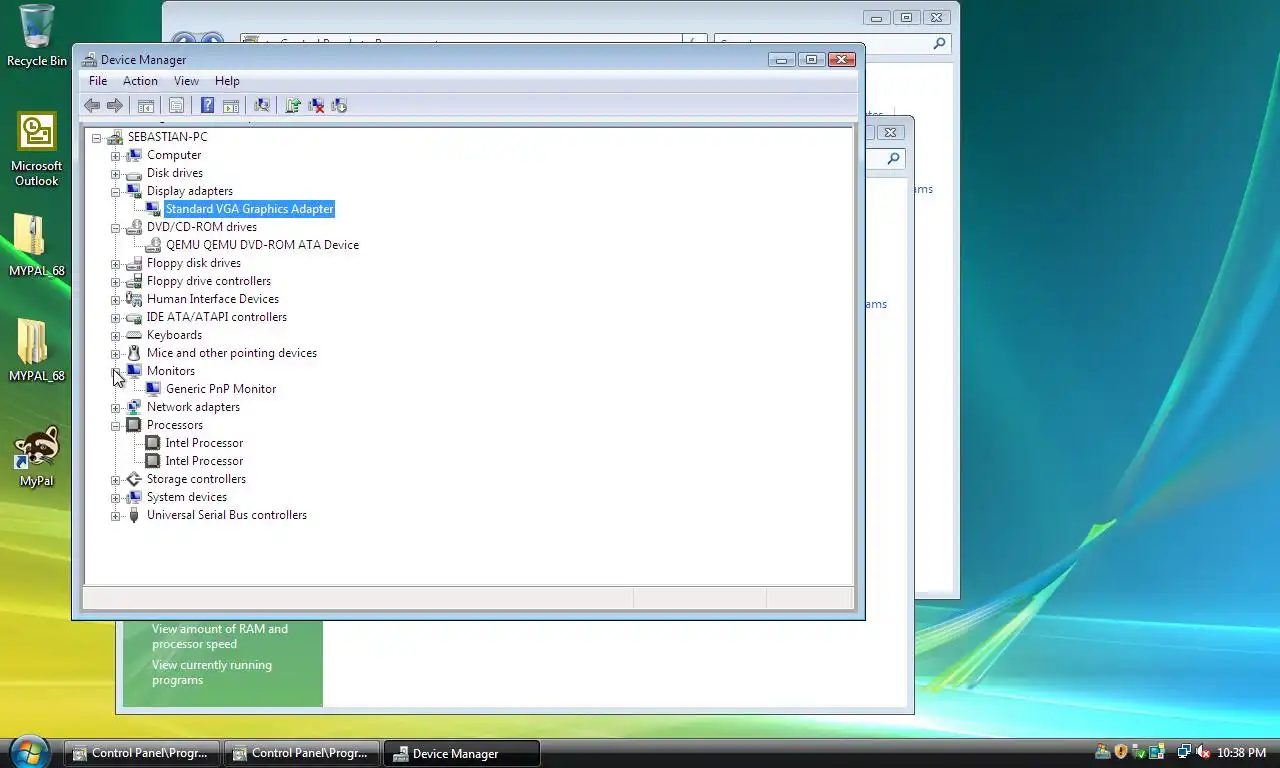1280x768 pixels.
Task: Switch to Device Manager taskbar button
Action: pyautogui.click(x=462, y=753)
